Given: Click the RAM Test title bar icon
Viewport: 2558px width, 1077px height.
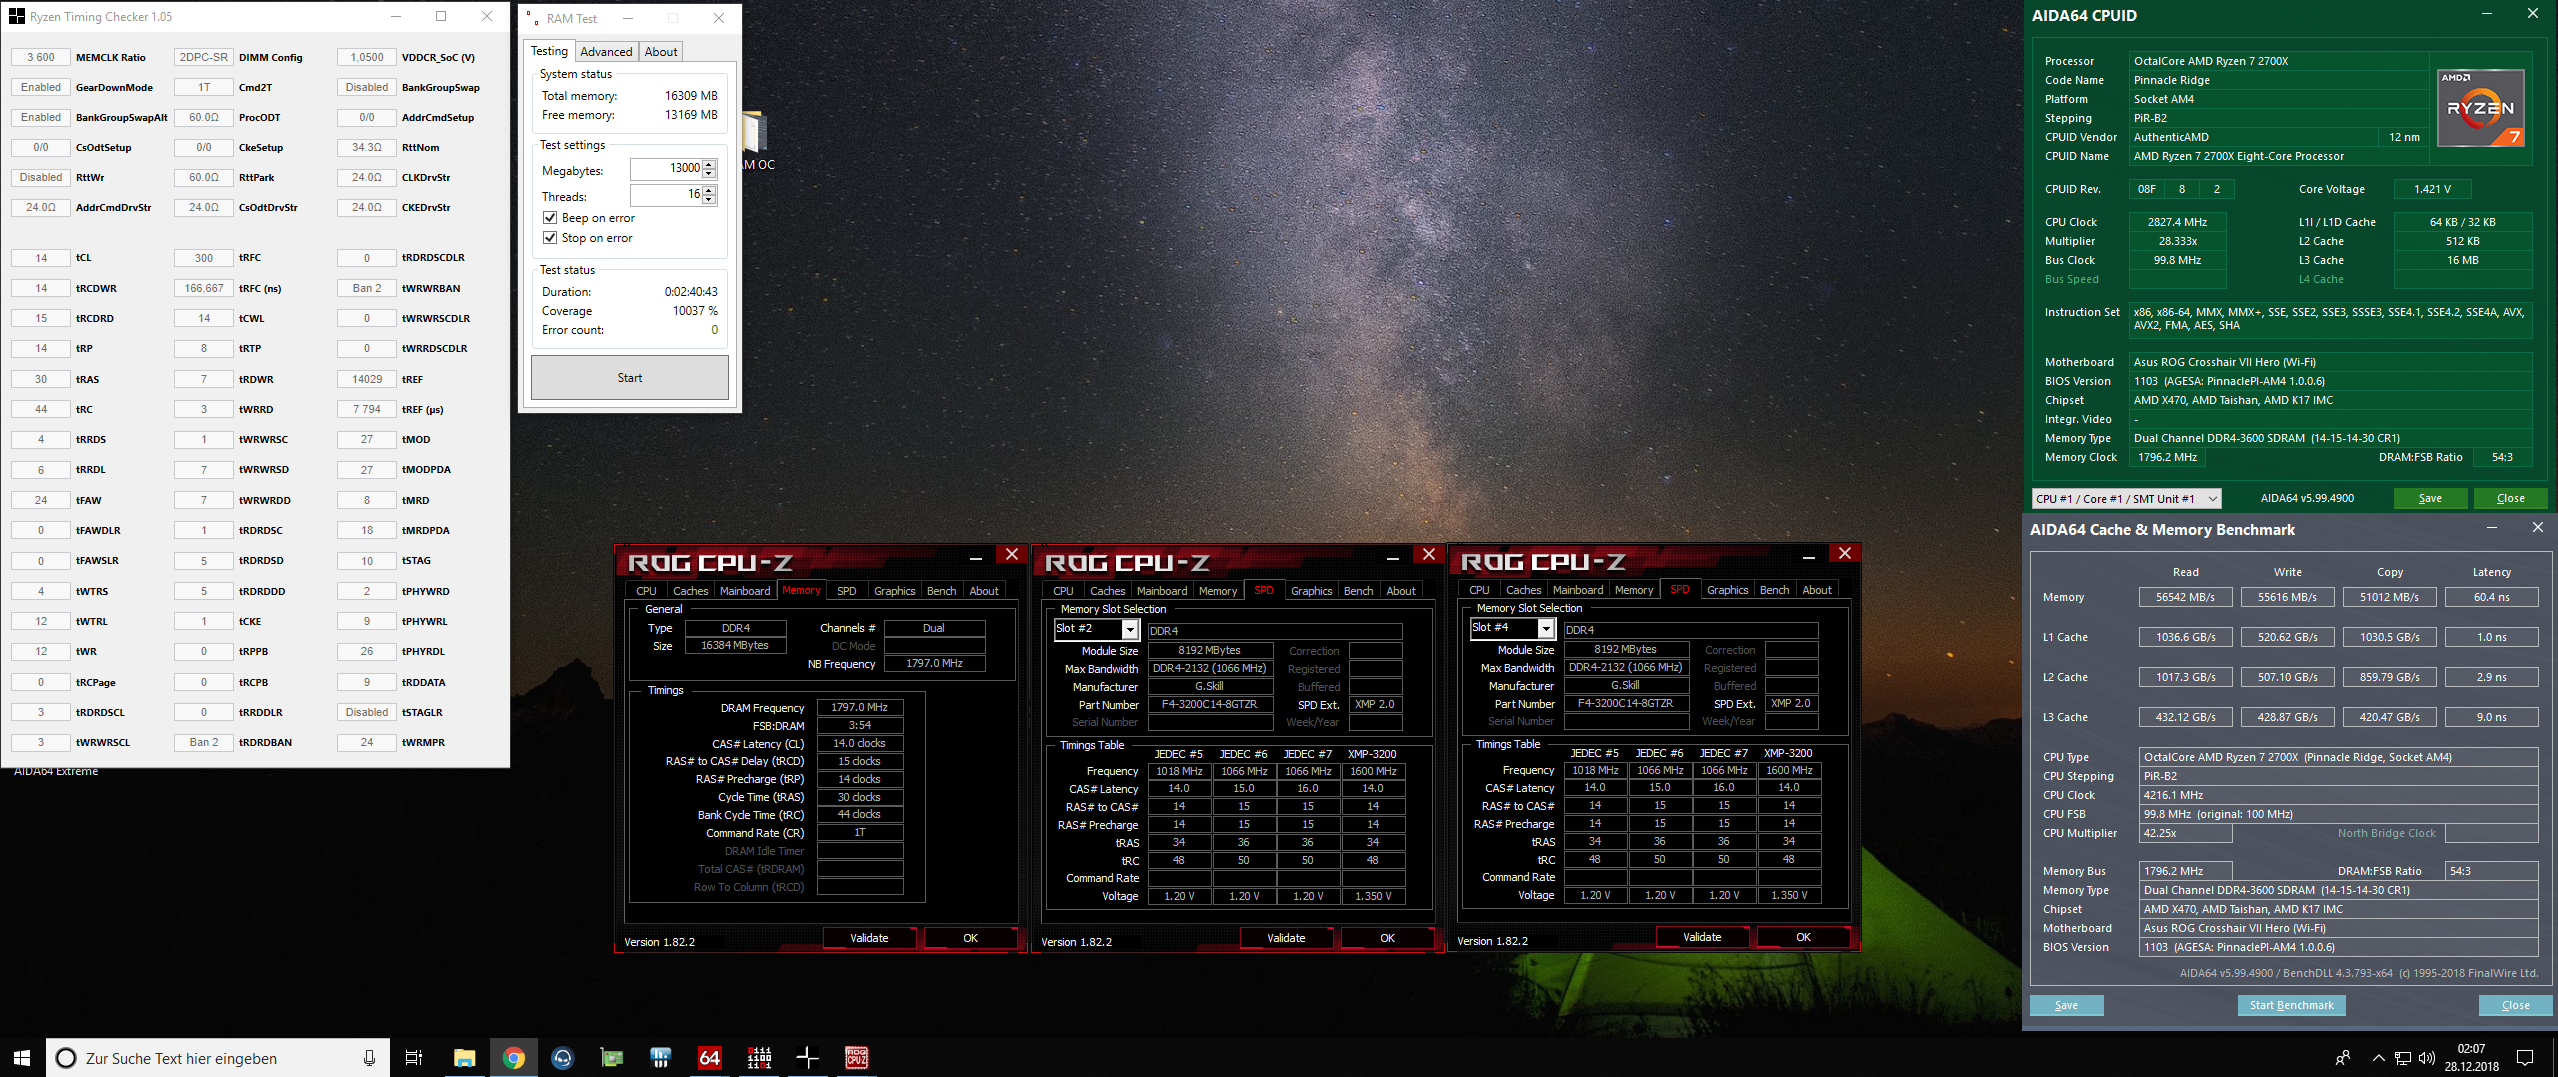Looking at the screenshot, I should point(532,18).
